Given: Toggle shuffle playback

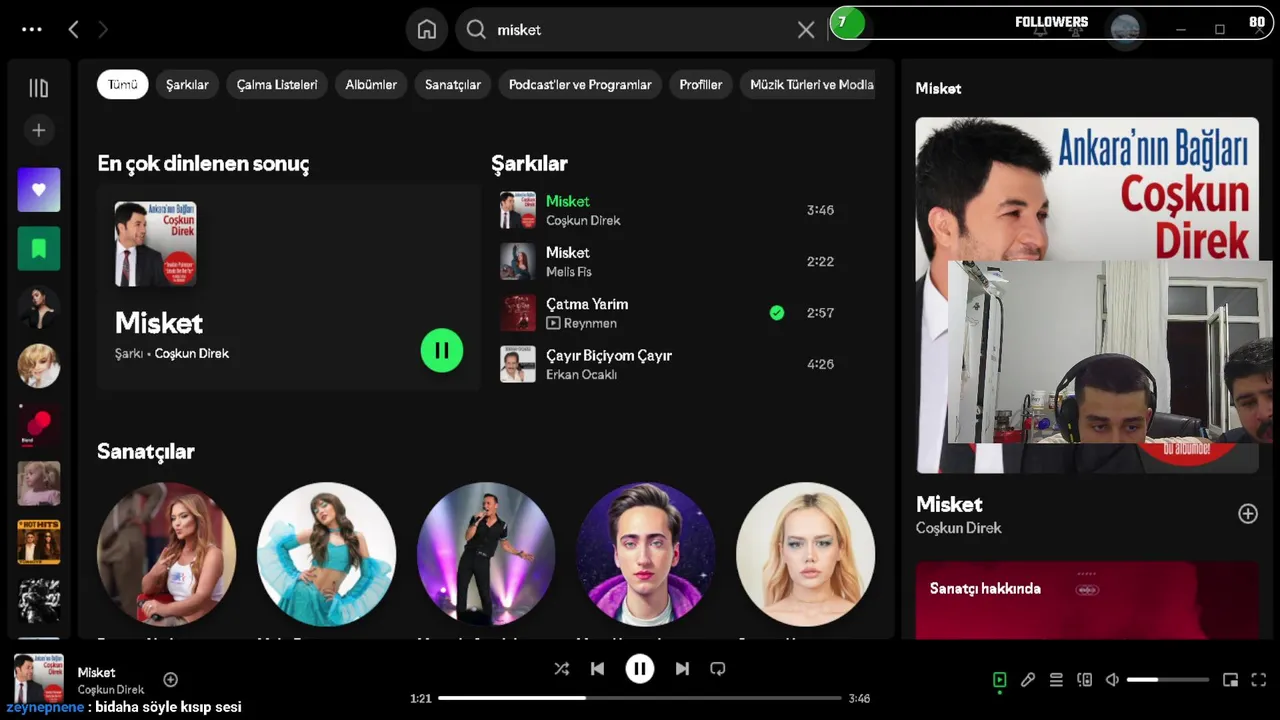Looking at the screenshot, I should coord(562,669).
